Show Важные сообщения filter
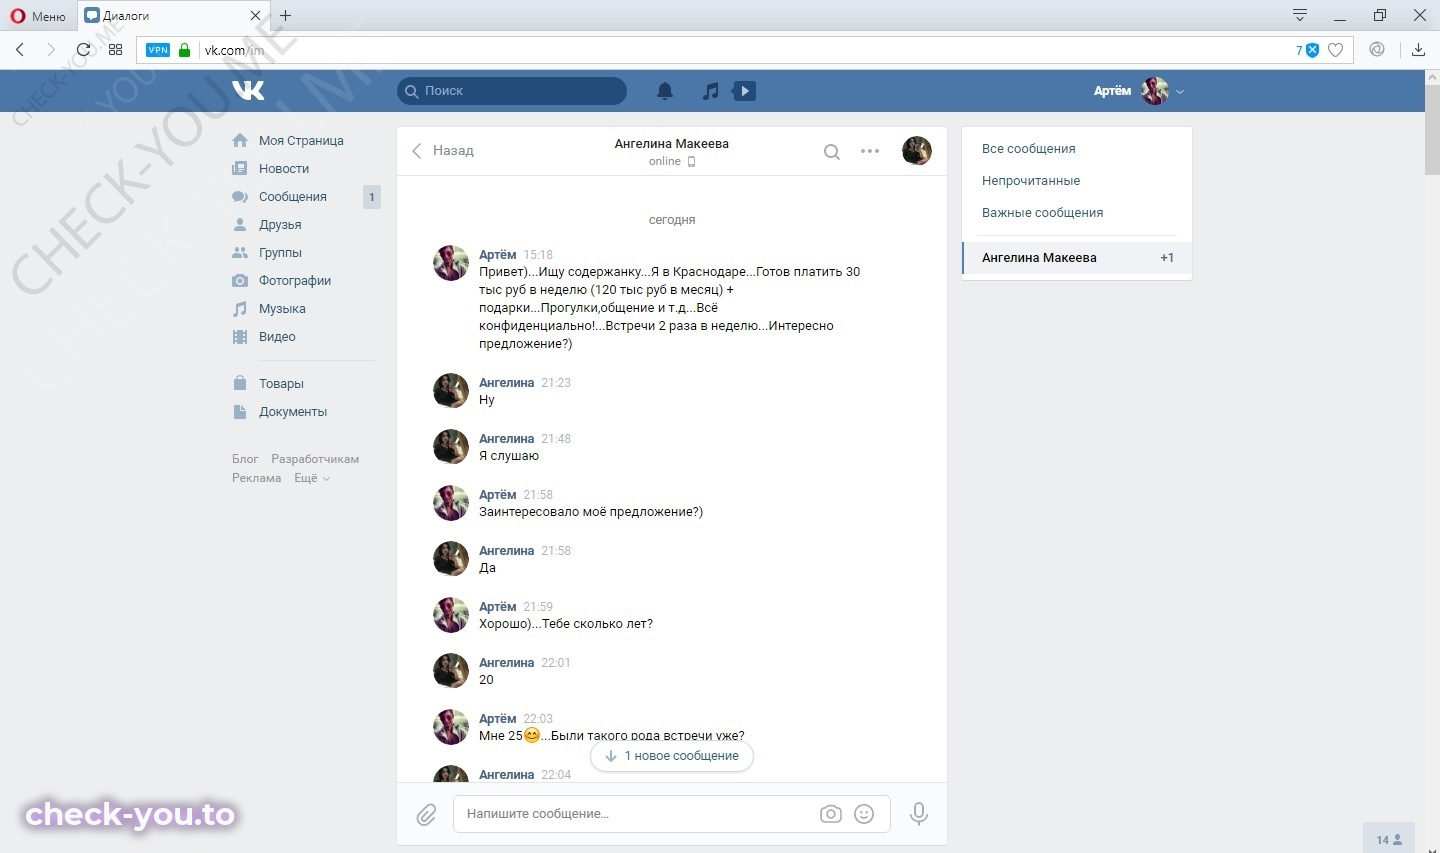This screenshot has height=853, width=1440. click(x=1042, y=213)
